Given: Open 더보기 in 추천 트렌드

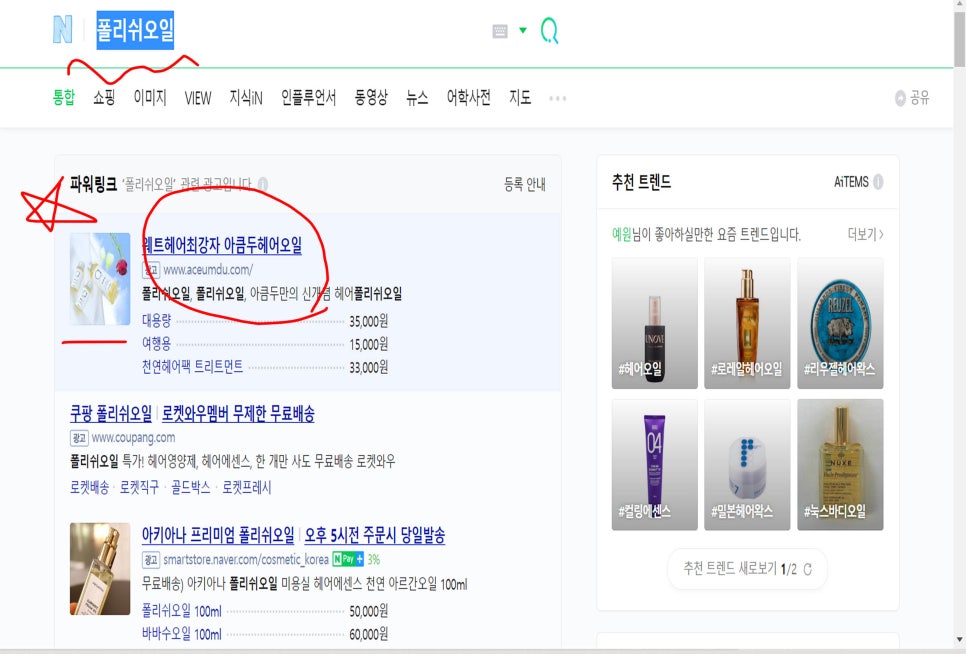Looking at the screenshot, I should [x=866, y=234].
